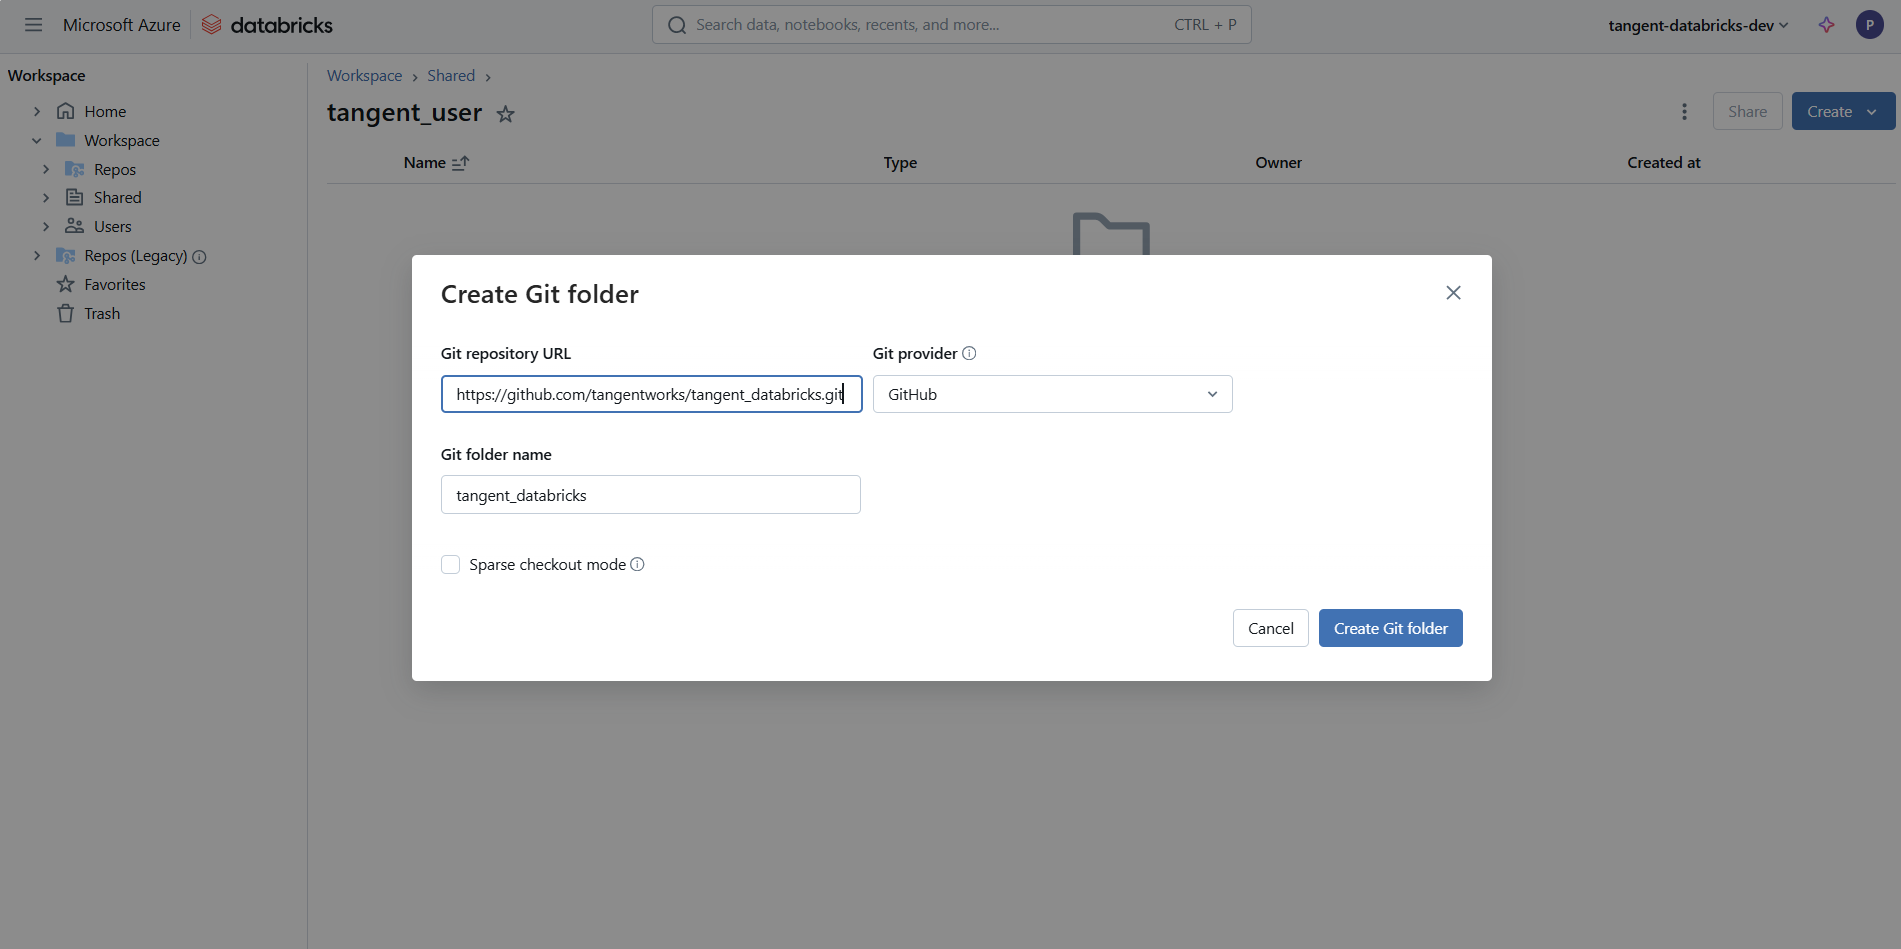Collapse the Workspace tree node

tap(37, 141)
